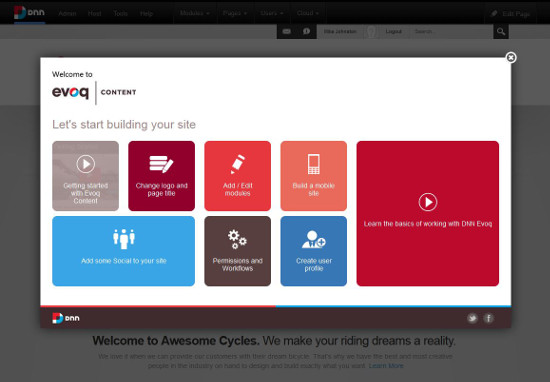Image resolution: width=550 pixels, height=382 pixels.
Task: Focus the Search input field
Action: (x=452, y=32)
